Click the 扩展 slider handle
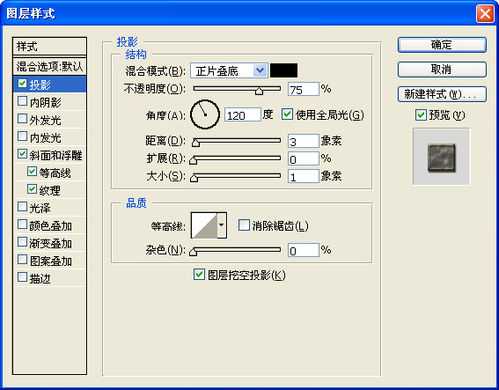This screenshot has height=390, width=499. pyautogui.click(x=193, y=160)
